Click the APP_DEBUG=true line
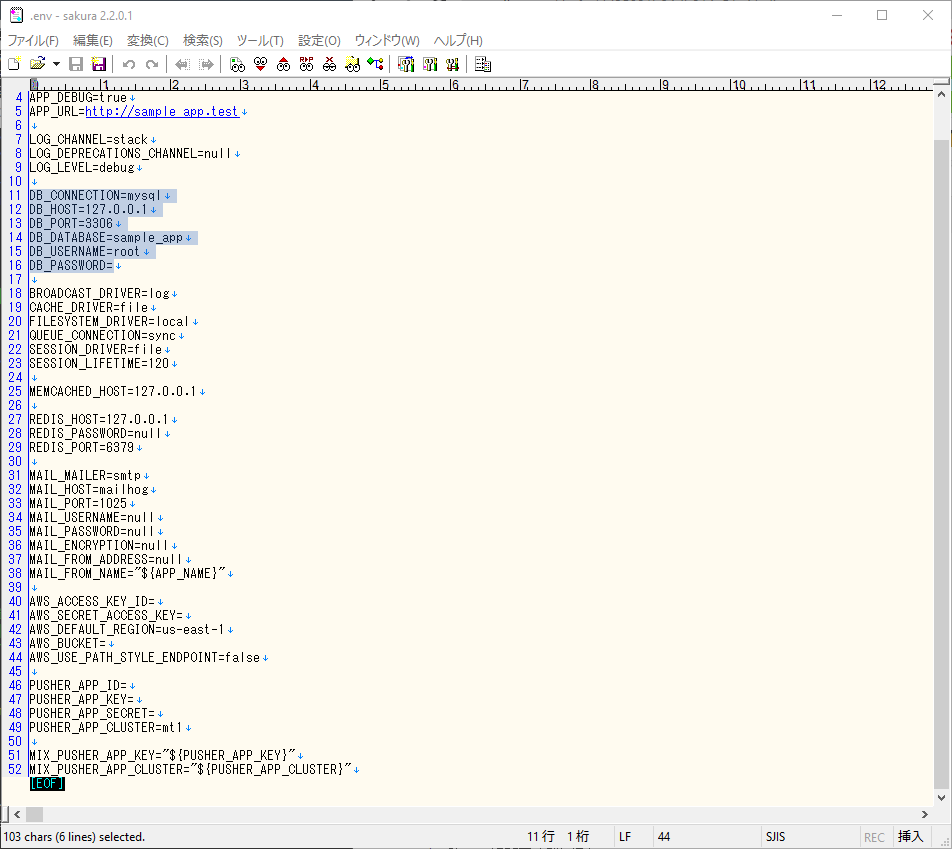This screenshot has height=849, width=952. coord(78,98)
